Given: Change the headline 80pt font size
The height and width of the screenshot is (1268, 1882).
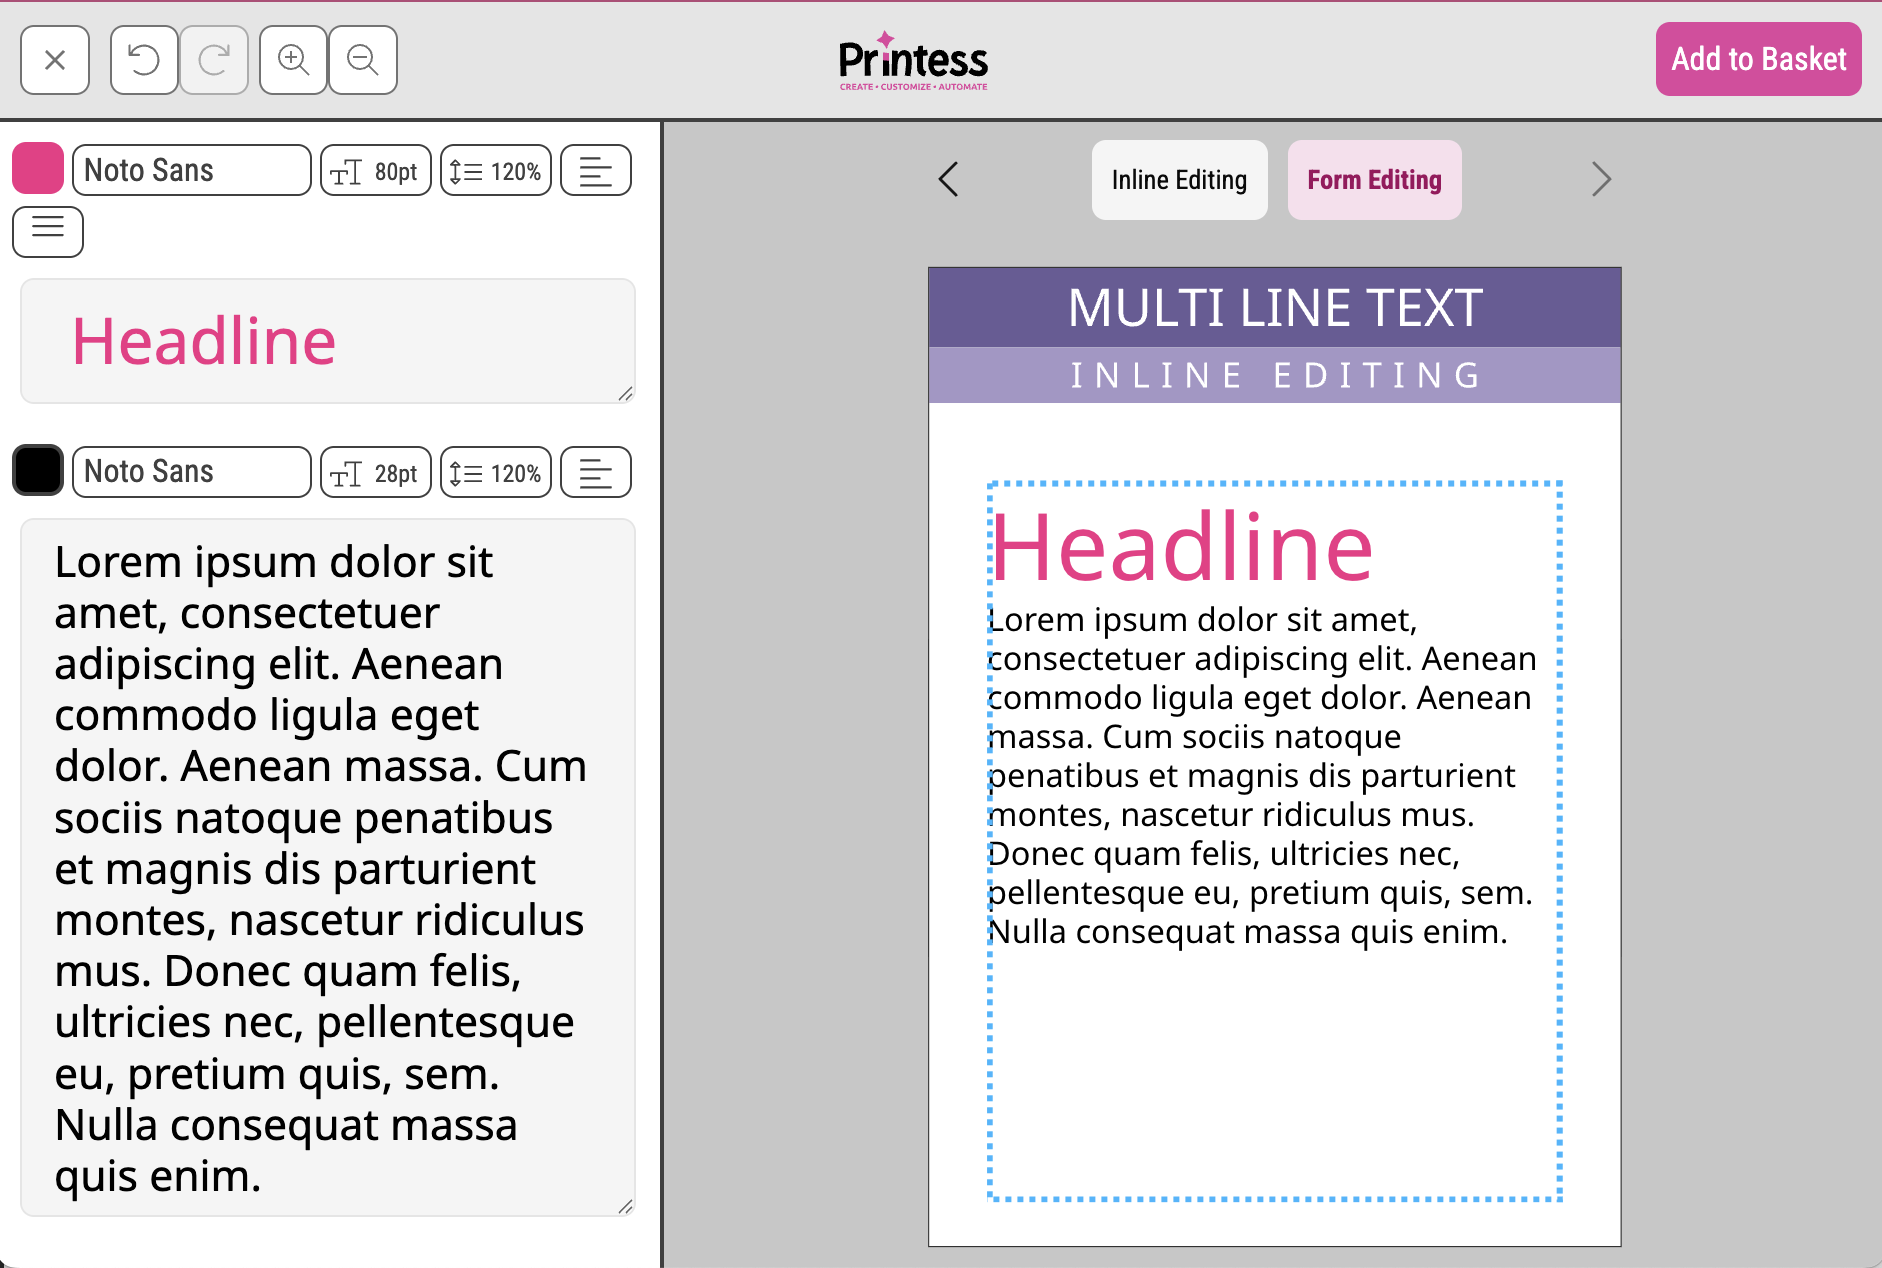Looking at the screenshot, I should [376, 171].
